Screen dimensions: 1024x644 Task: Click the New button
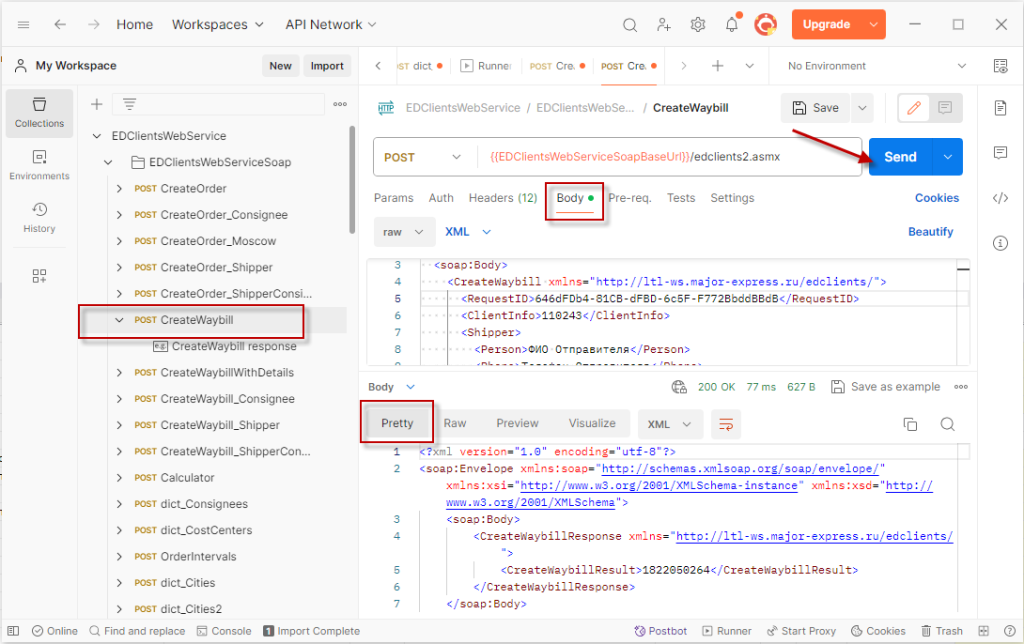pos(280,66)
